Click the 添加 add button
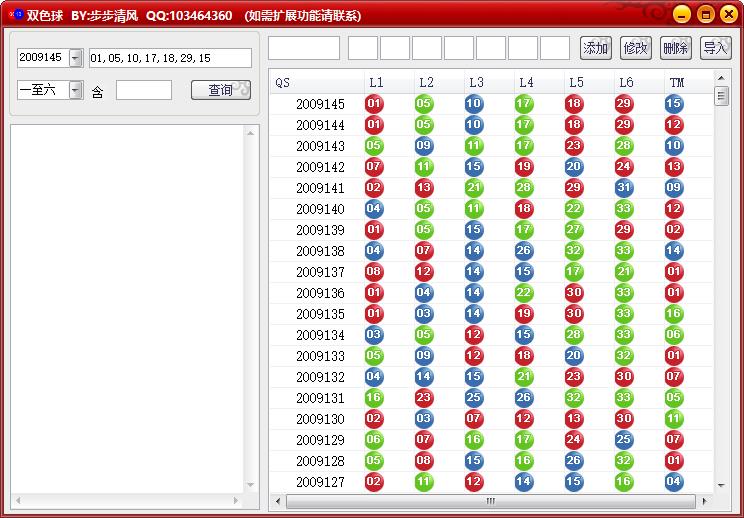Image resolution: width=744 pixels, height=518 pixels. (x=595, y=48)
